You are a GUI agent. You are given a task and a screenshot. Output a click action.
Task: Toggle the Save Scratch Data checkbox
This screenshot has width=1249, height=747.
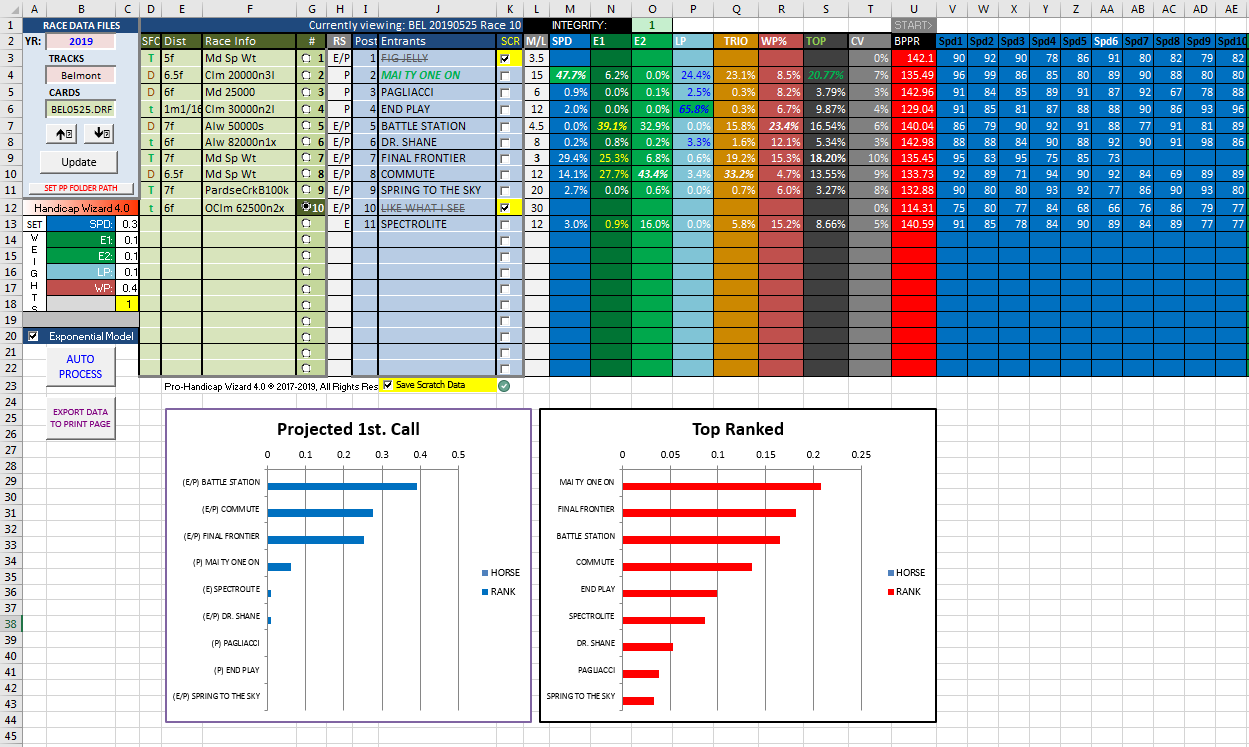(388, 385)
